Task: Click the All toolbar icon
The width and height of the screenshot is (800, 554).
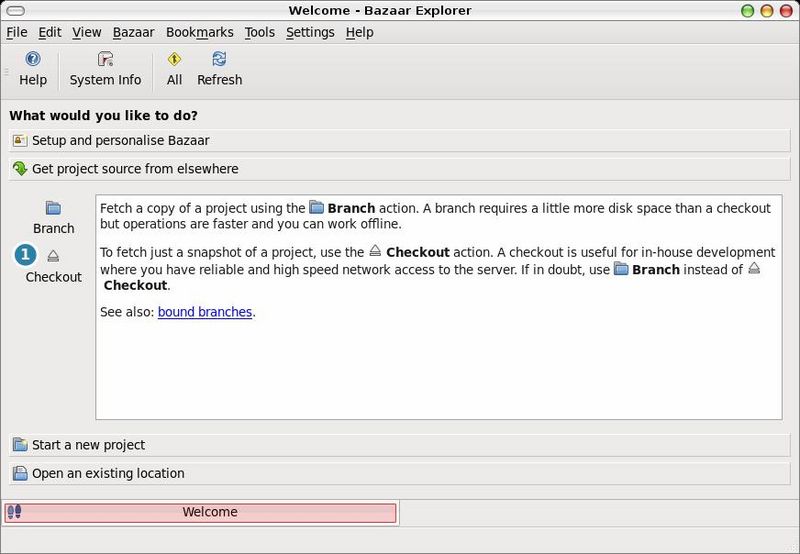Action: [x=174, y=59]
